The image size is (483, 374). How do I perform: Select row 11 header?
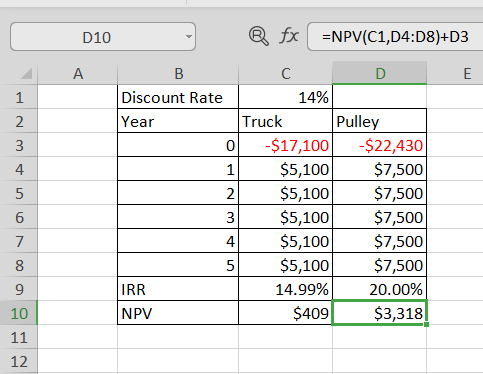[x=19, y=337]
